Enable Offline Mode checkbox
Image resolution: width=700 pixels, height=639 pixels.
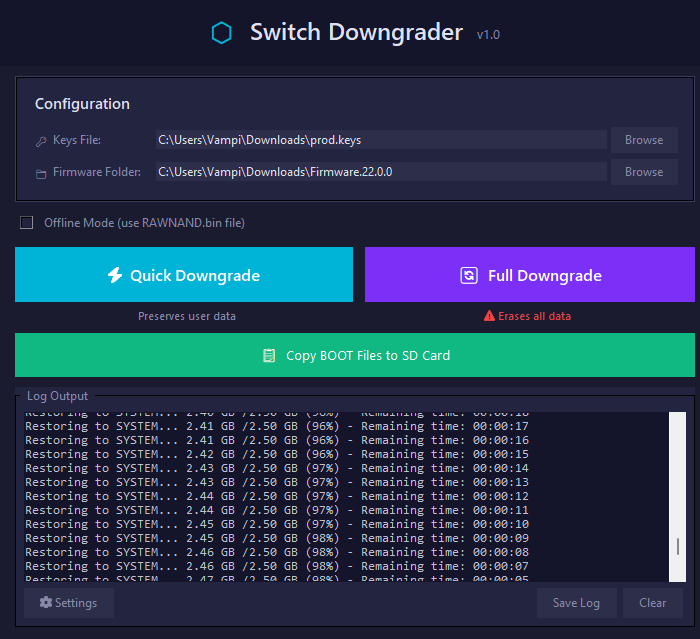click(26, 222)
